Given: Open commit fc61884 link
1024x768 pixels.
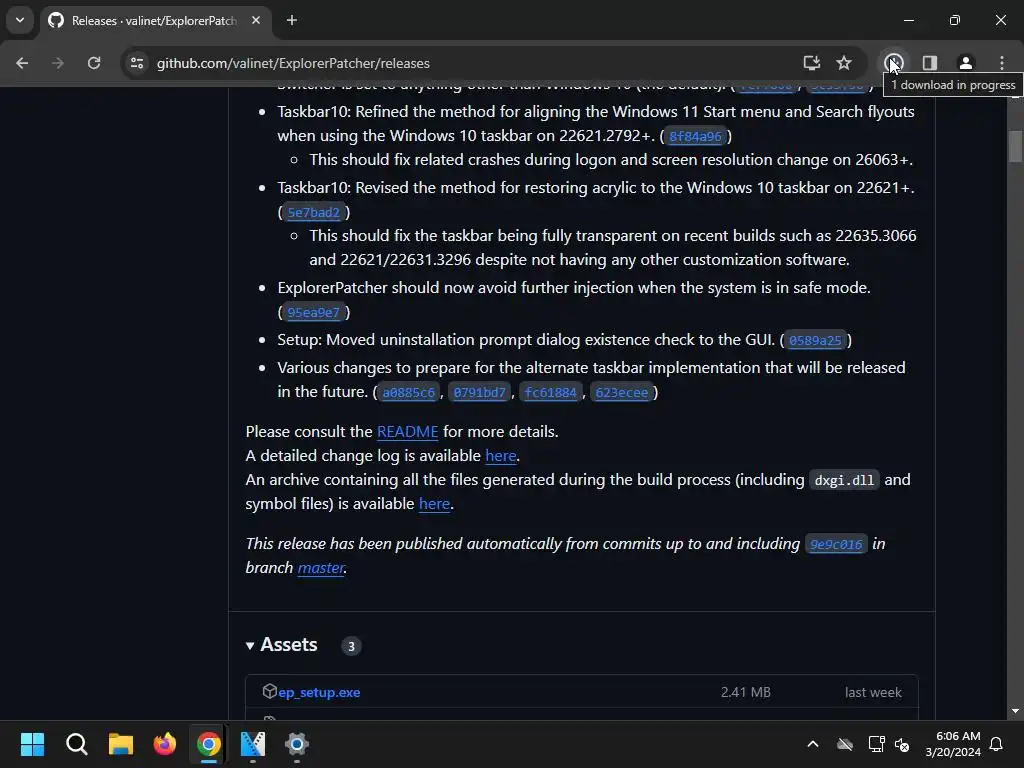Looking at the screenshot, I should point(551,392).
